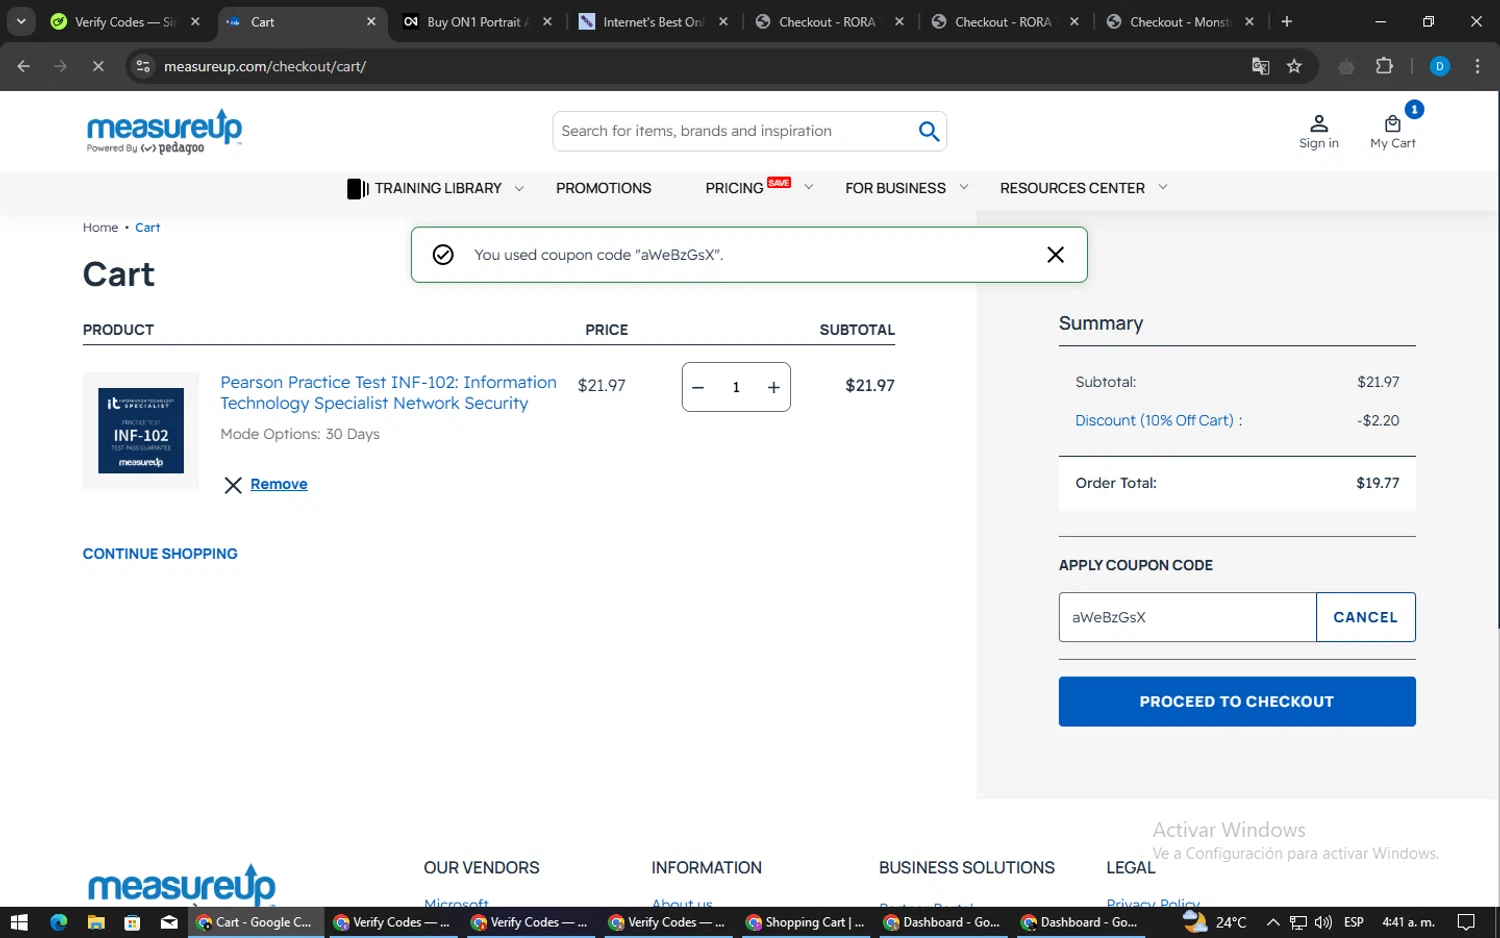1500x938 pixels.
Task: Increase item quantity with plus button
Action: pos(773,388)
